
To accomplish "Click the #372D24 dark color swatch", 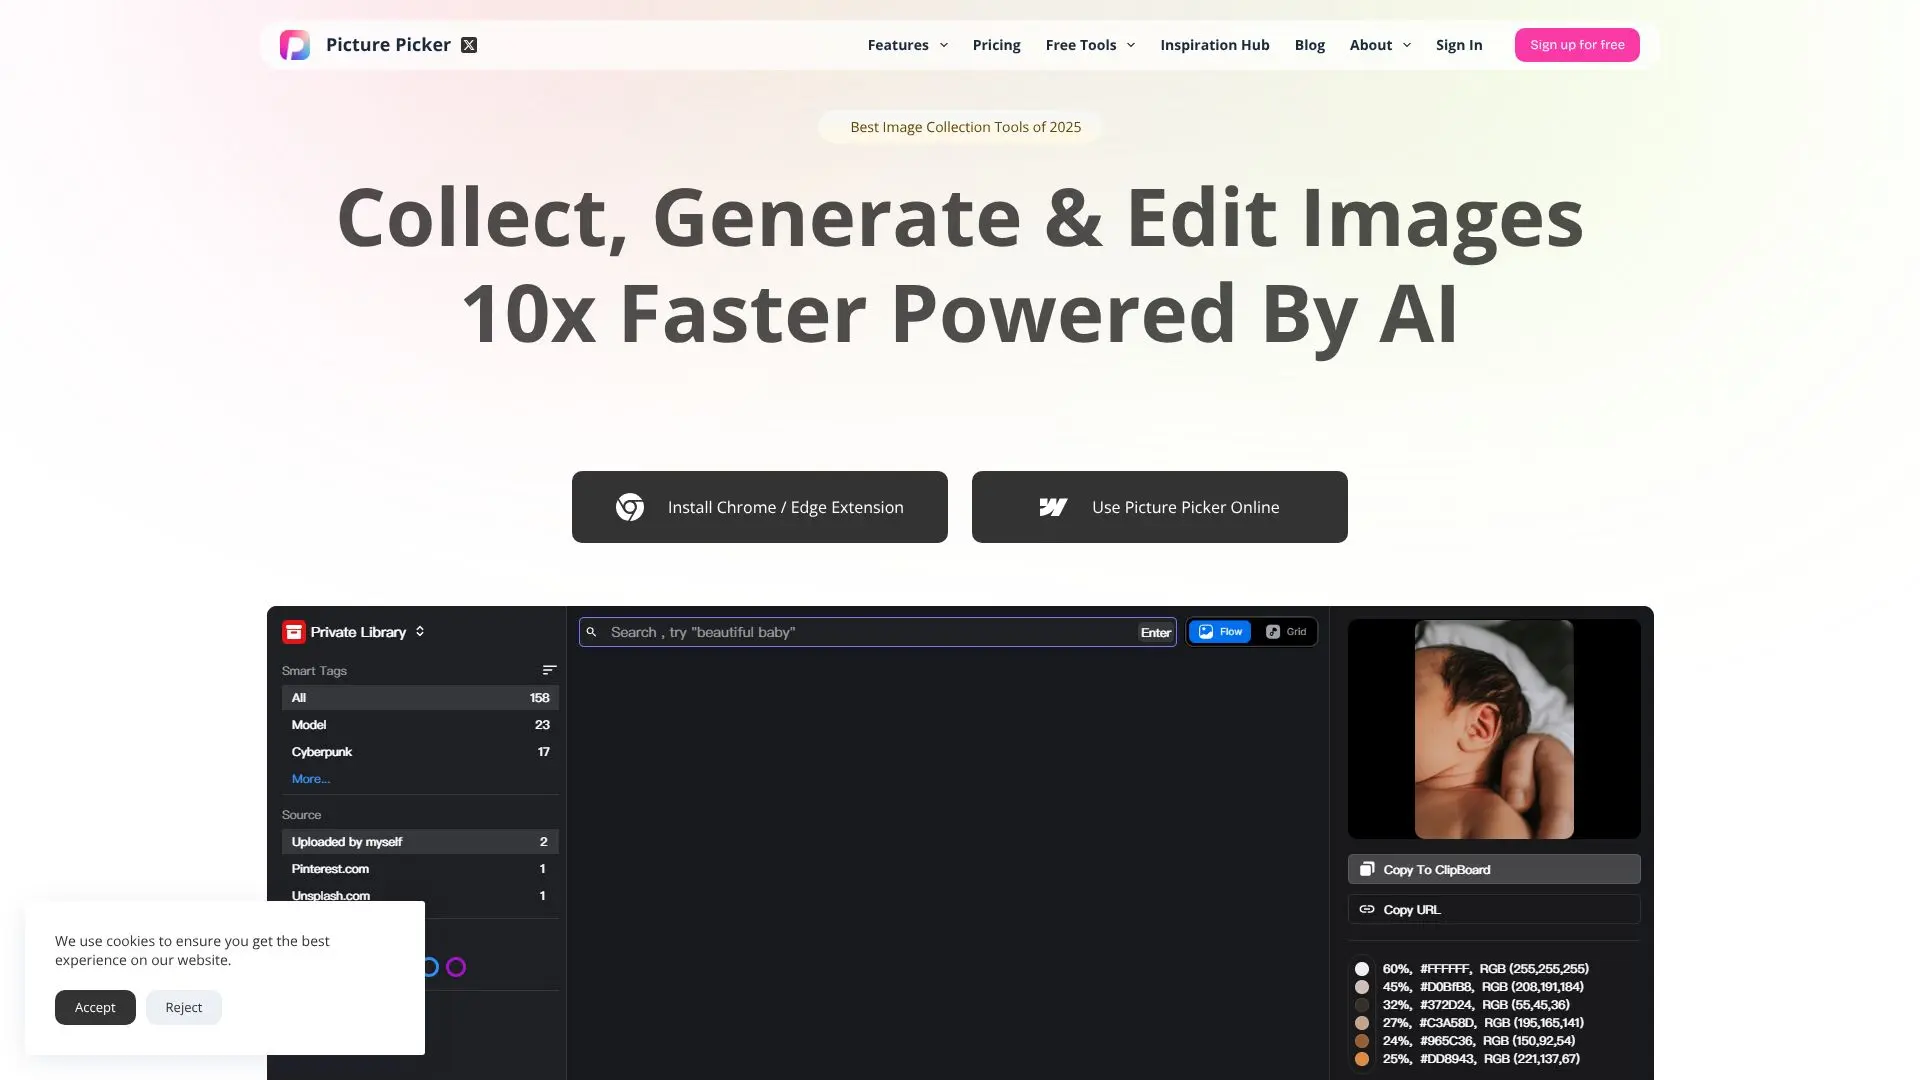I will coord(1362,1005).
